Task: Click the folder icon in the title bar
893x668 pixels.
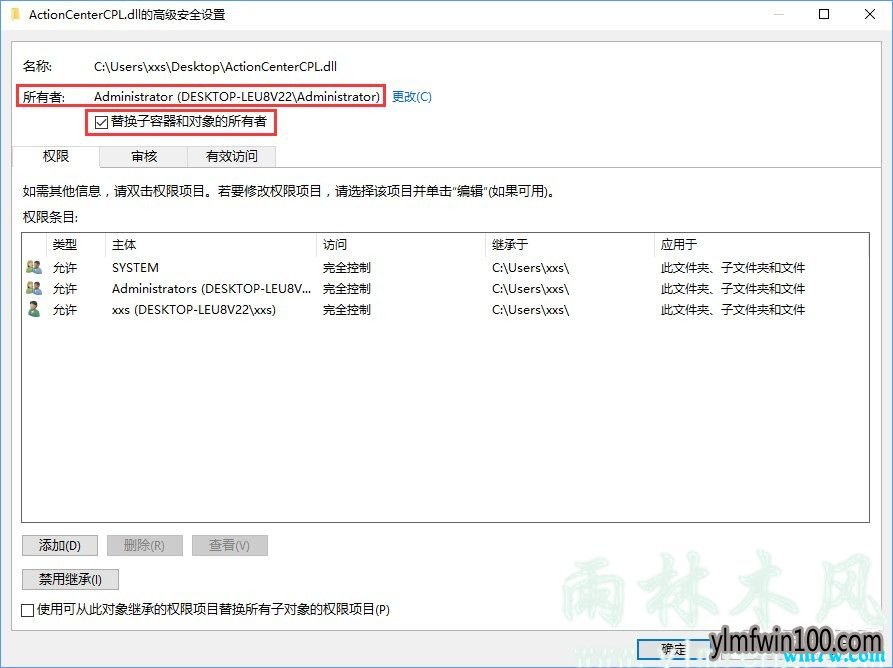Action: [16, 14]
